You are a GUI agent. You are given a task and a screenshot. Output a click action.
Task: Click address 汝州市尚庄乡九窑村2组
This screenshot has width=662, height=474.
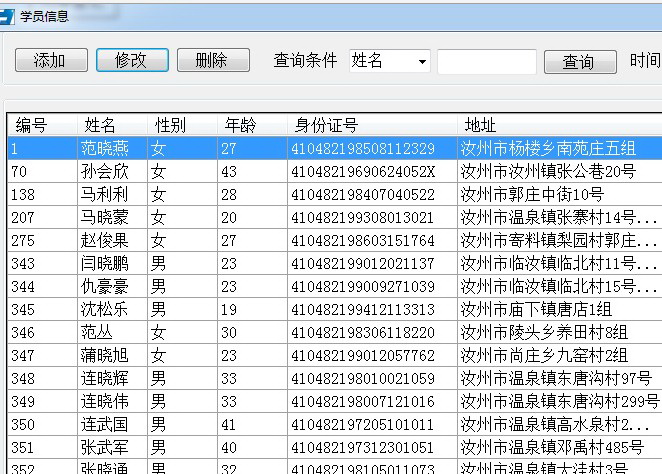544,355
